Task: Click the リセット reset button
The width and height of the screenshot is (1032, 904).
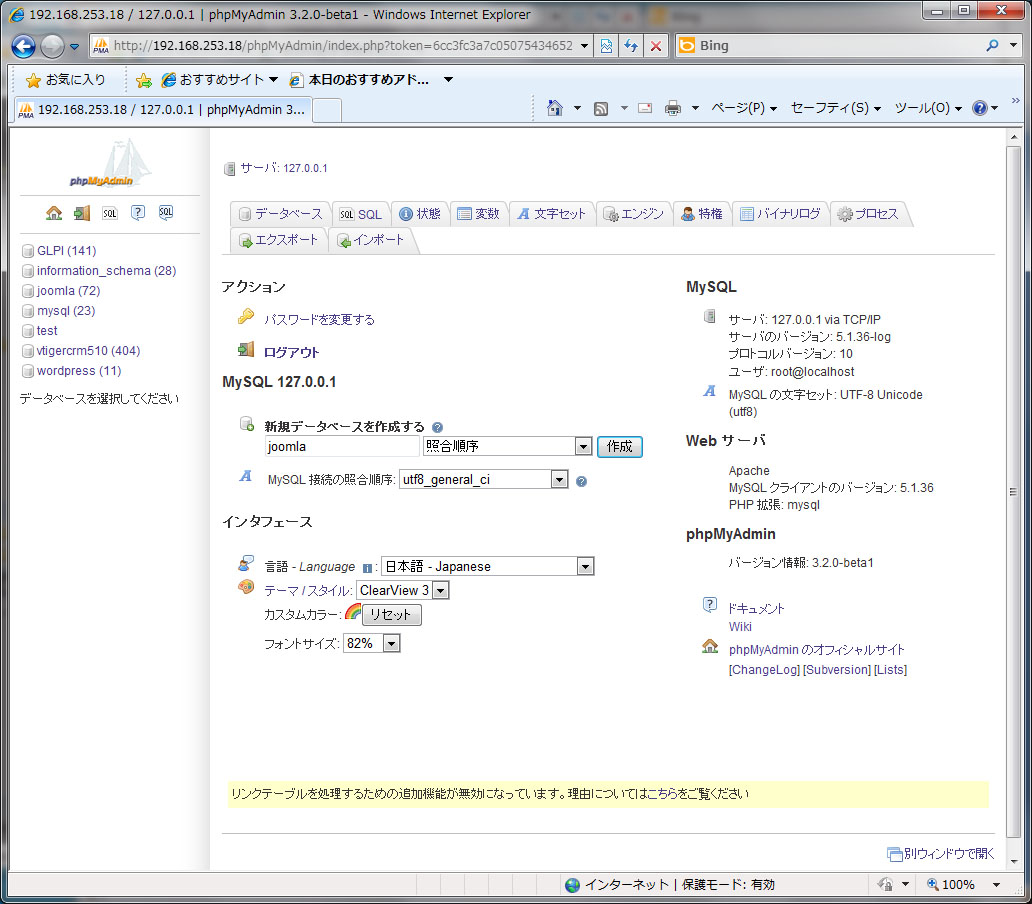Action: (x=391, y=615)
